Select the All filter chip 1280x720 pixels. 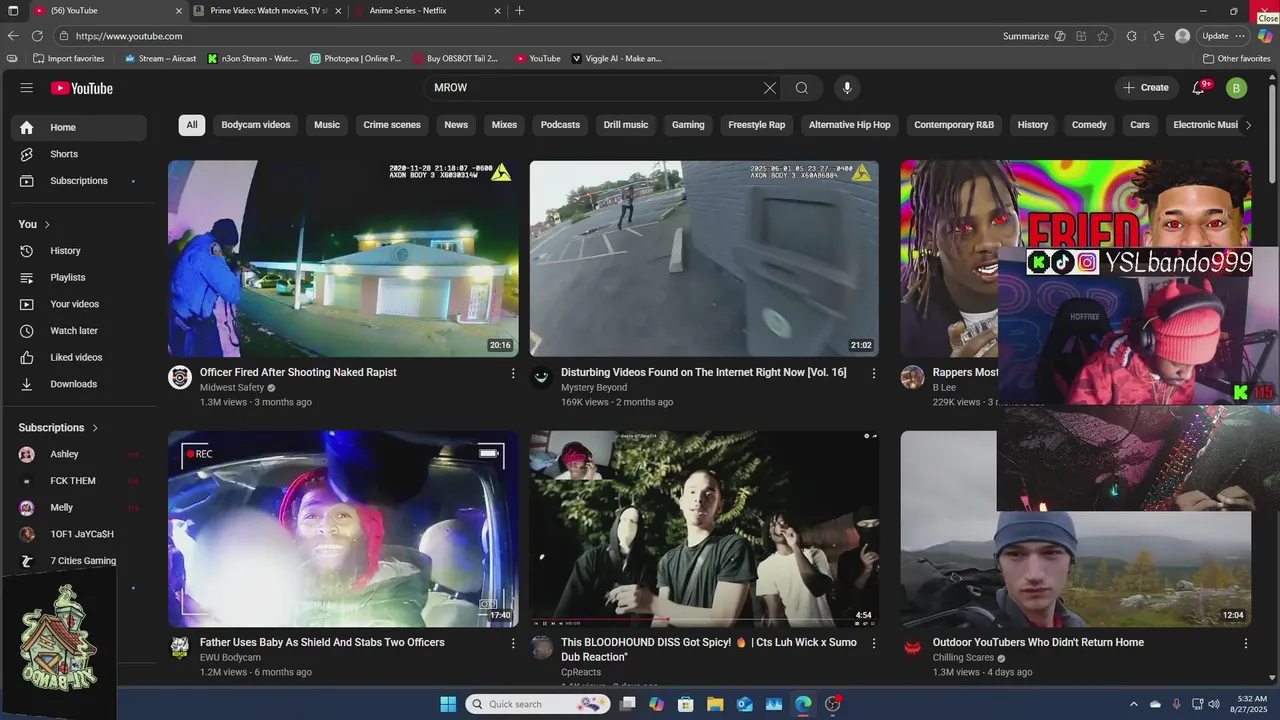[192, 125]
